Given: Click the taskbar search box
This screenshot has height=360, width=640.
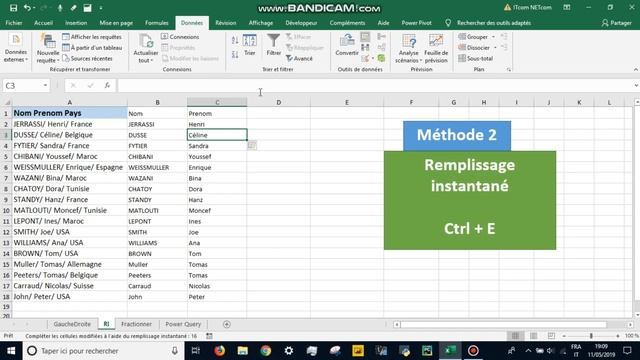Looking at the screenshot, I should tap(103, 351).
